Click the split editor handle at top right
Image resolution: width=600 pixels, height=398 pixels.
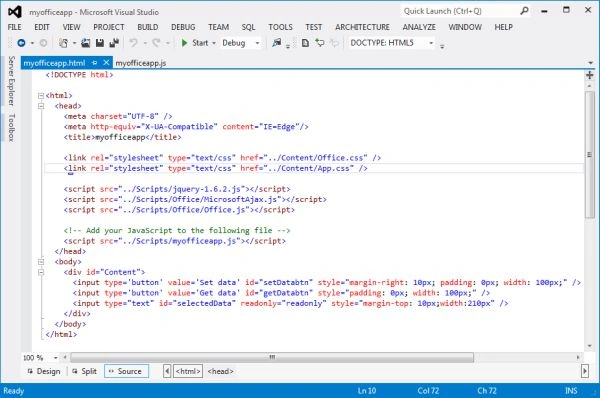point(590,75)
